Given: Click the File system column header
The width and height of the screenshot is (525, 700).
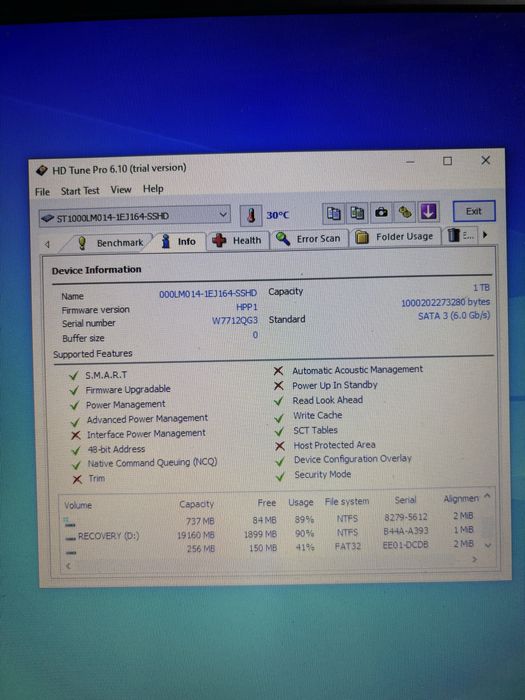Looking at the screenshot, I should pos(347,501).
